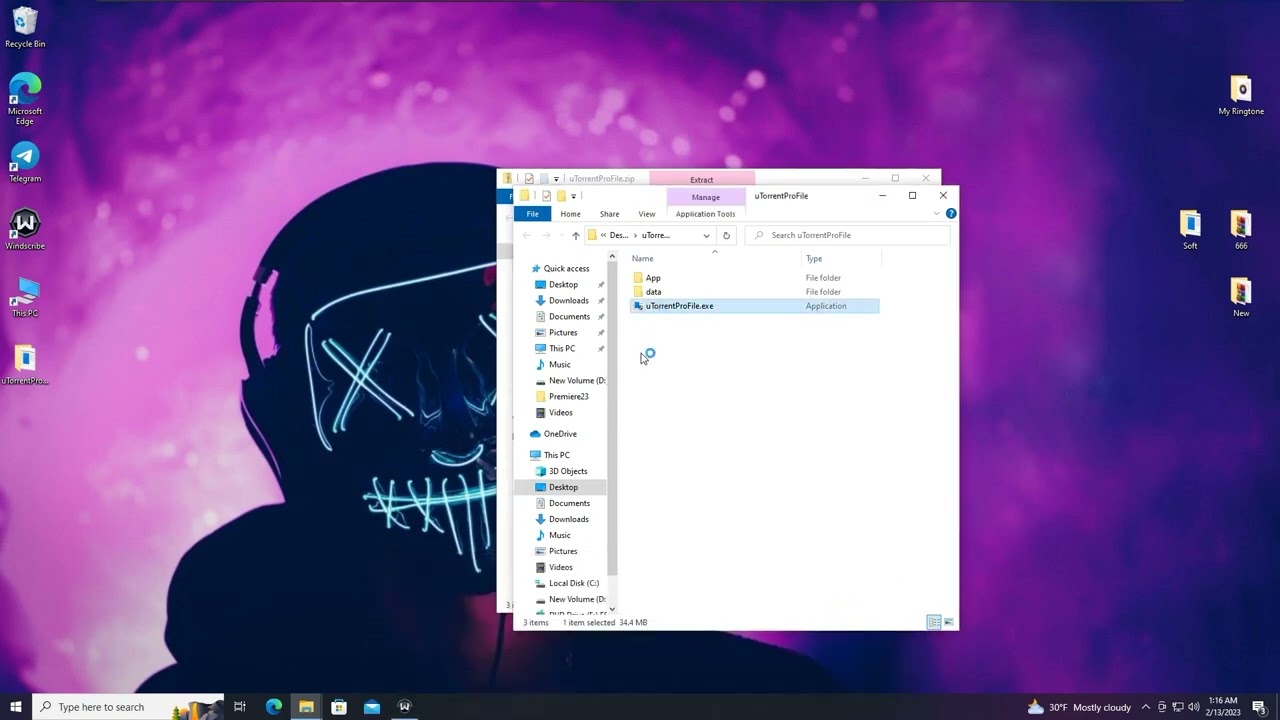The height and width of the screenshot is (720, 1280).
Task: Open Task View on the taskbar
Action: pyautogui.click(x=240, y=707)
